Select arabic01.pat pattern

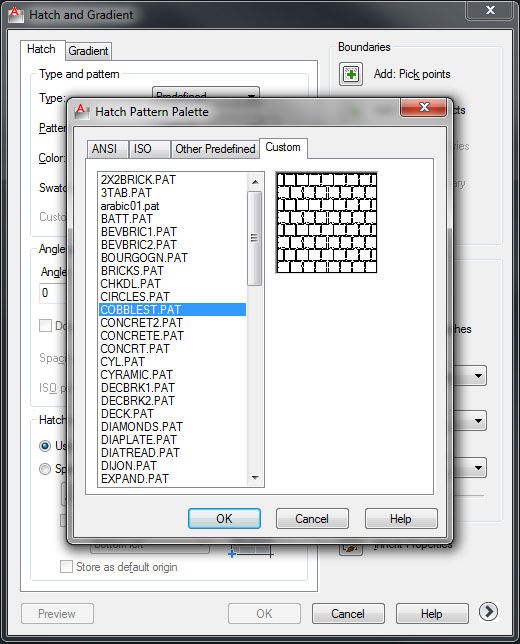[x=173, y=206]
